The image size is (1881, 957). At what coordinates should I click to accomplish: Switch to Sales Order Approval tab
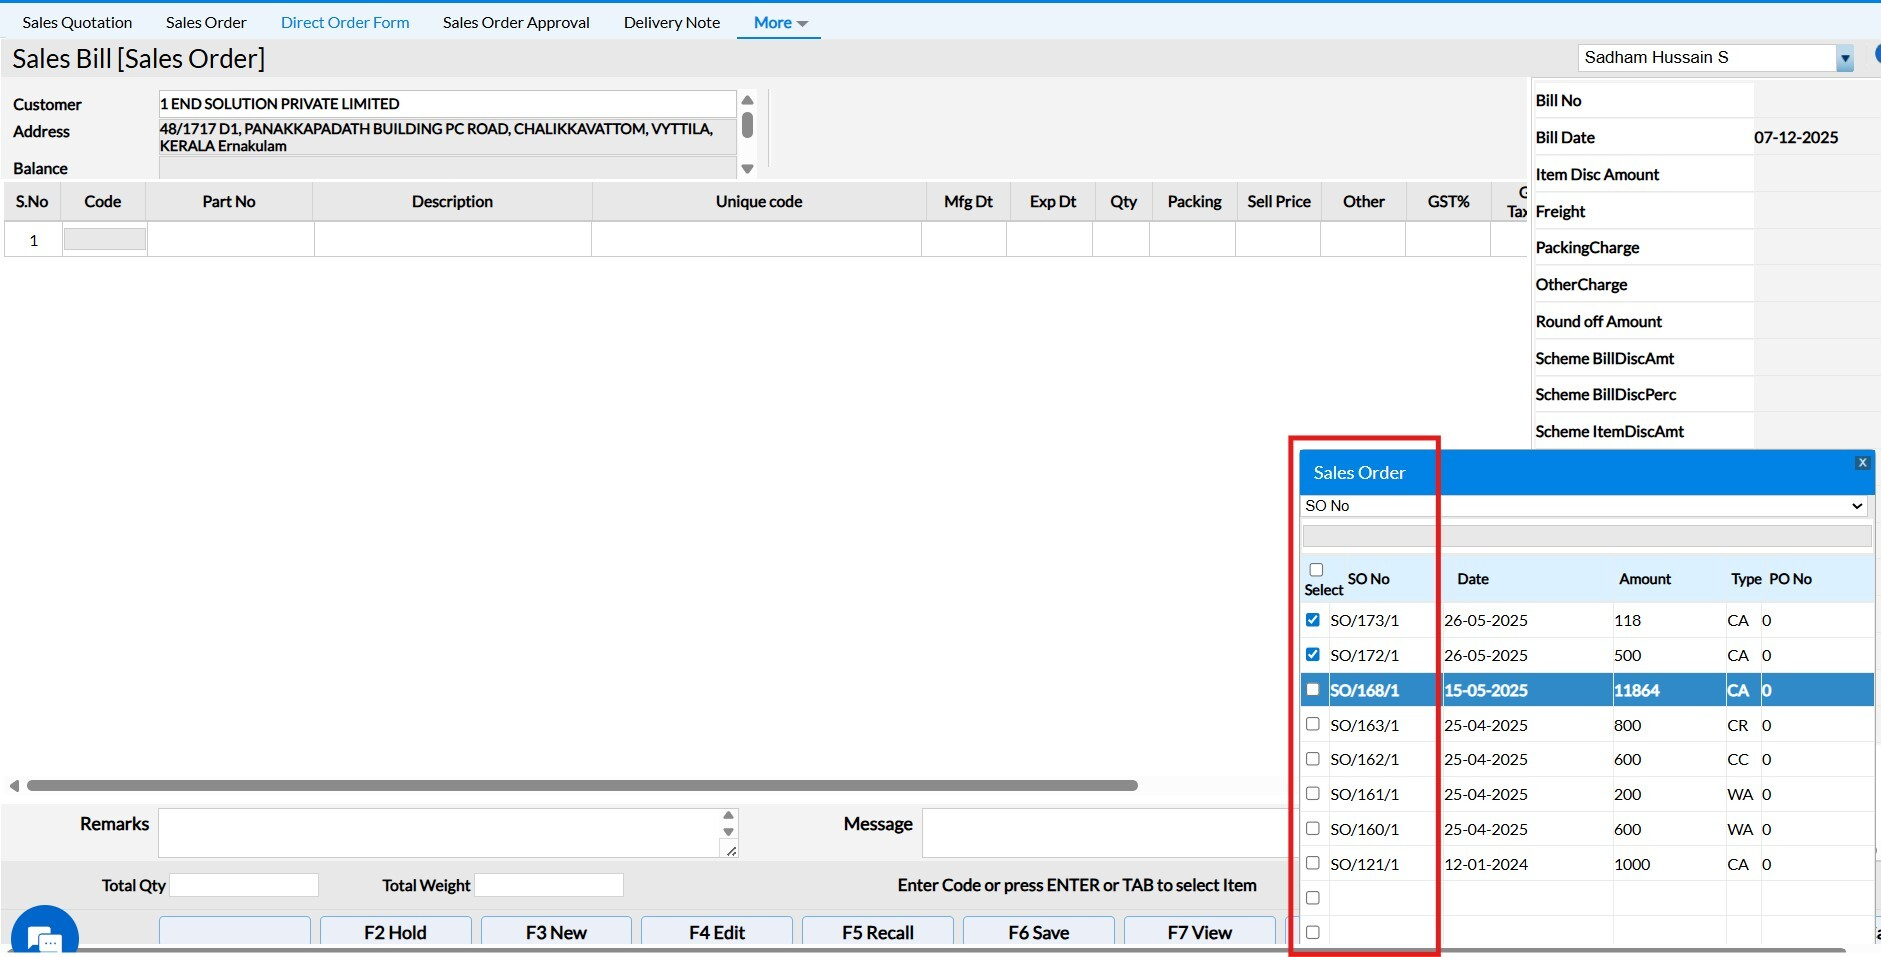[x=516, y=22]
